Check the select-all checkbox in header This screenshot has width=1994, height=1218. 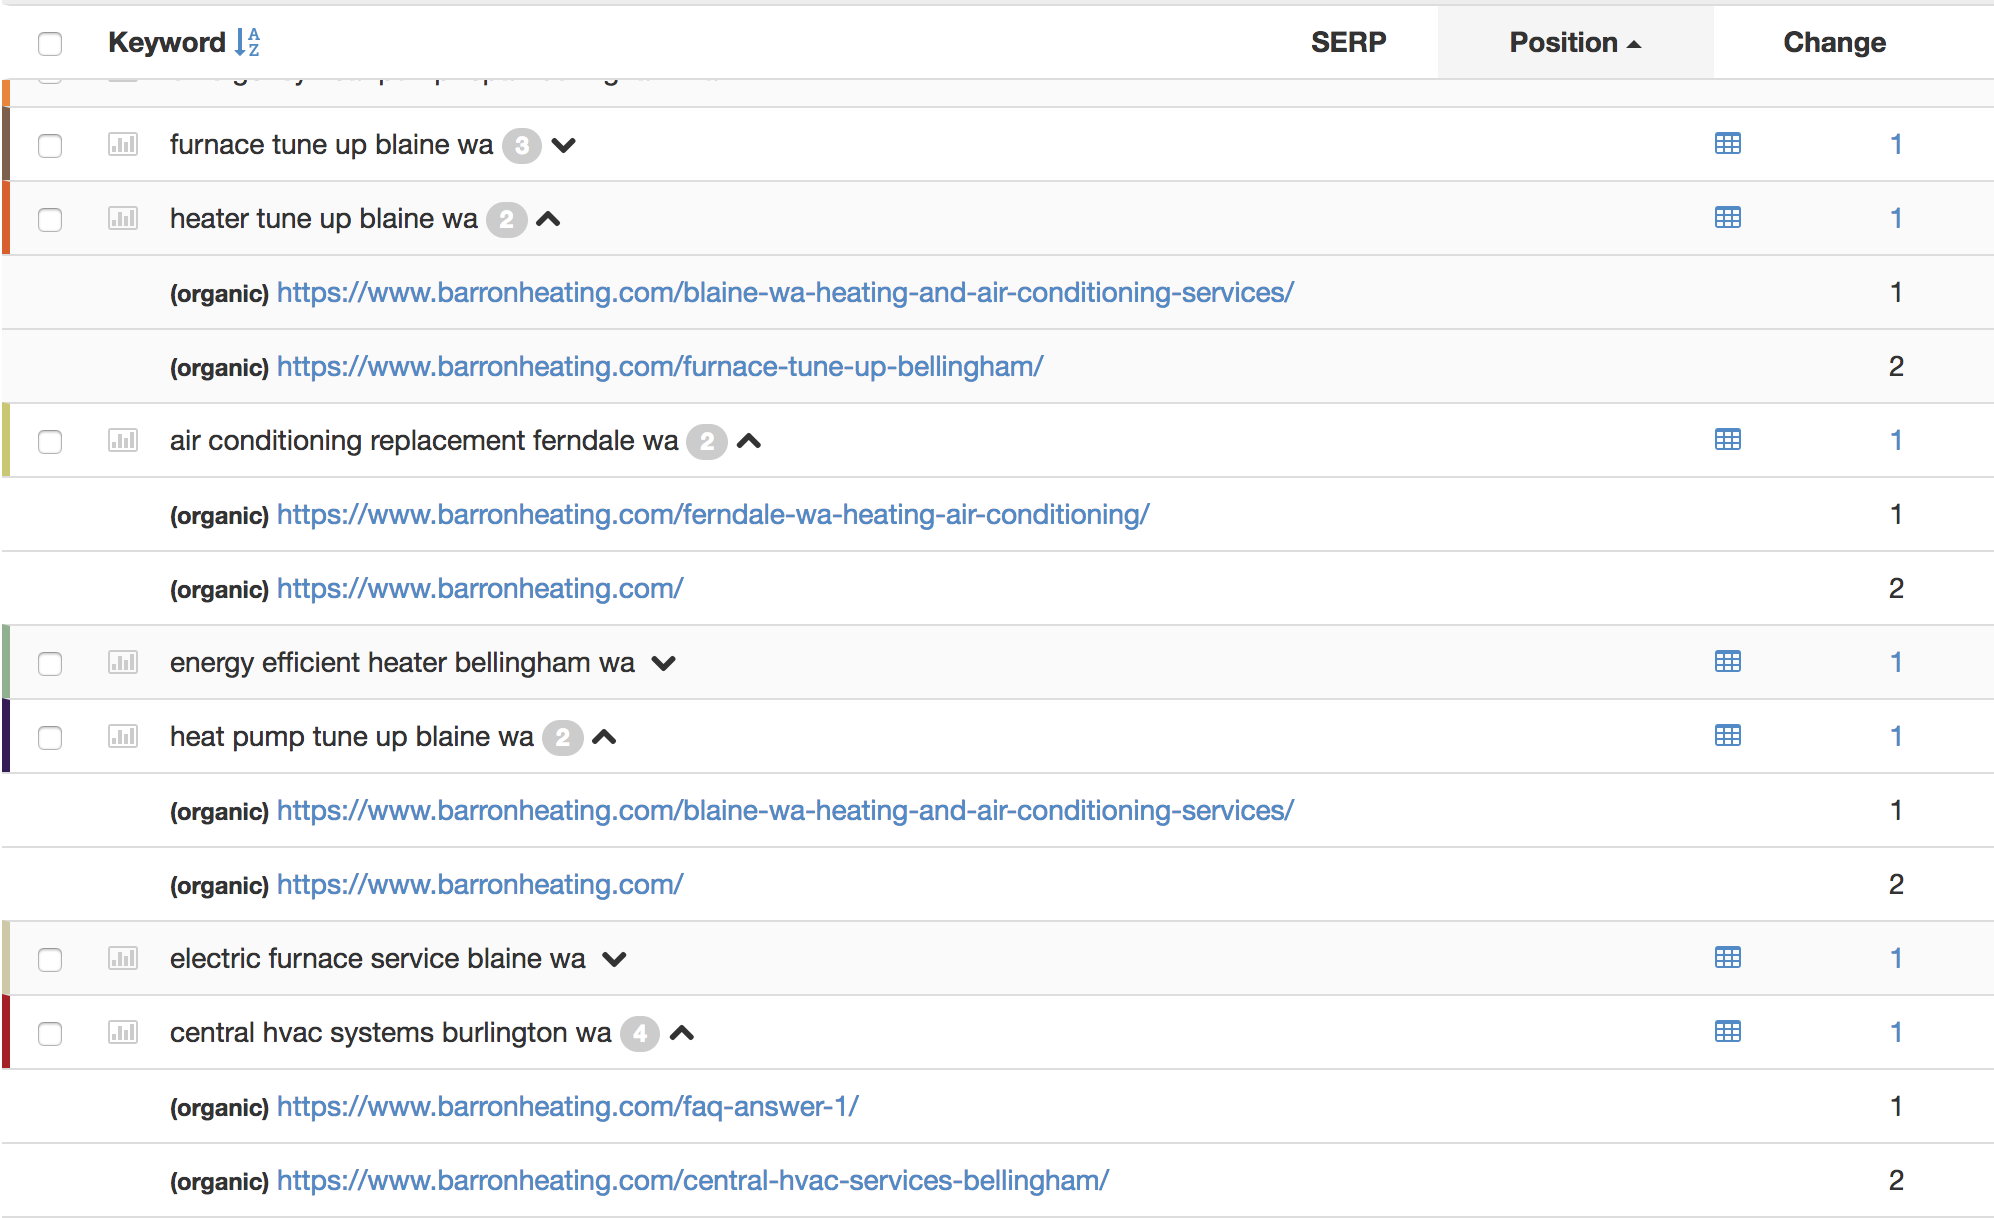pyautogui.click(x=50, y=43)
